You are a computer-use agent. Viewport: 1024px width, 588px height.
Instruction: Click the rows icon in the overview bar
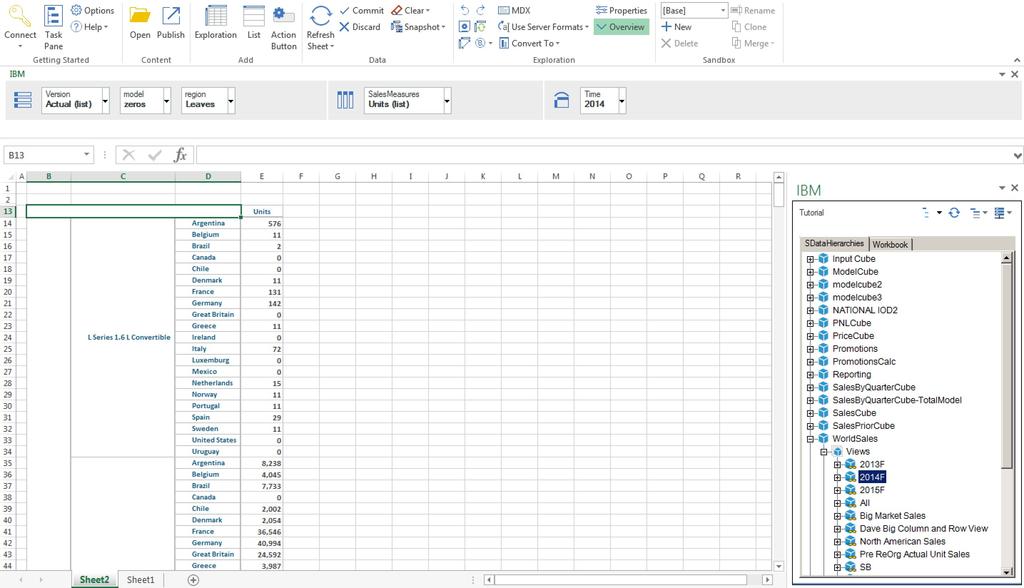pos(23,100)
